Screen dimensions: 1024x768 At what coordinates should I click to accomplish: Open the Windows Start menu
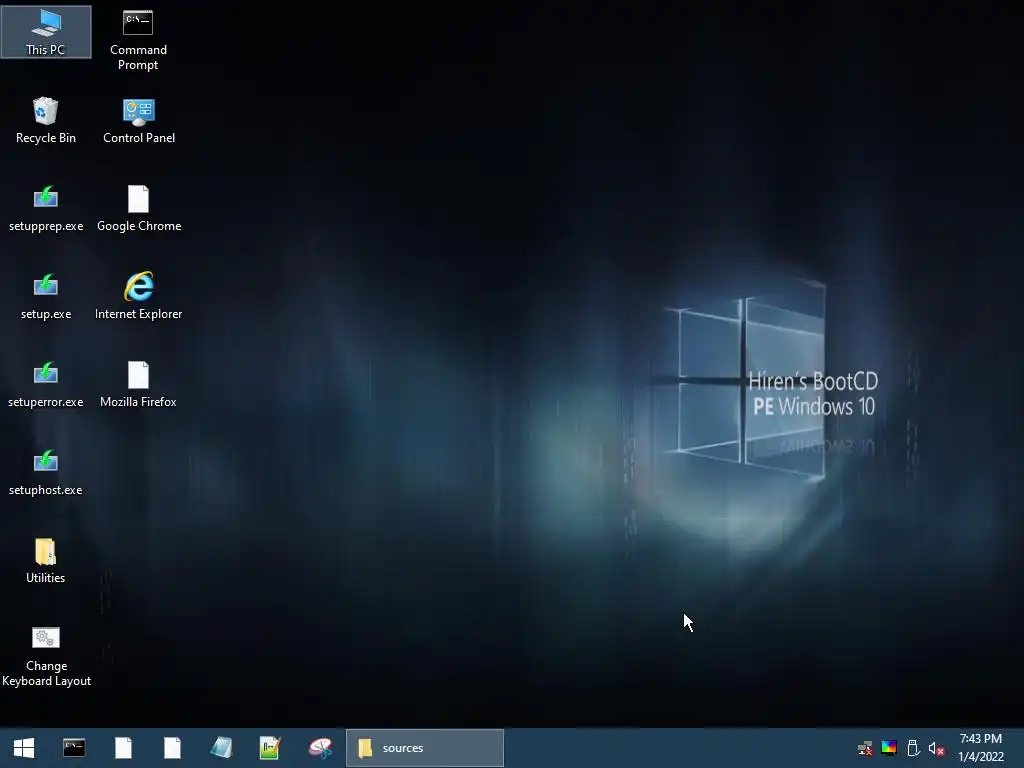coord(24,748)
